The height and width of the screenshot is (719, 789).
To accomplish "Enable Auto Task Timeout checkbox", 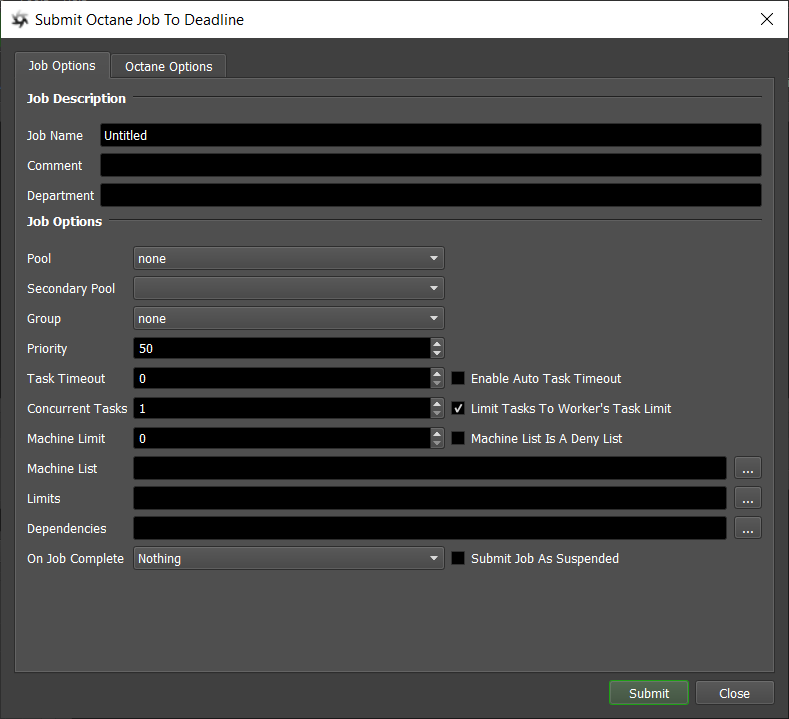I will (x=459, y=378).
